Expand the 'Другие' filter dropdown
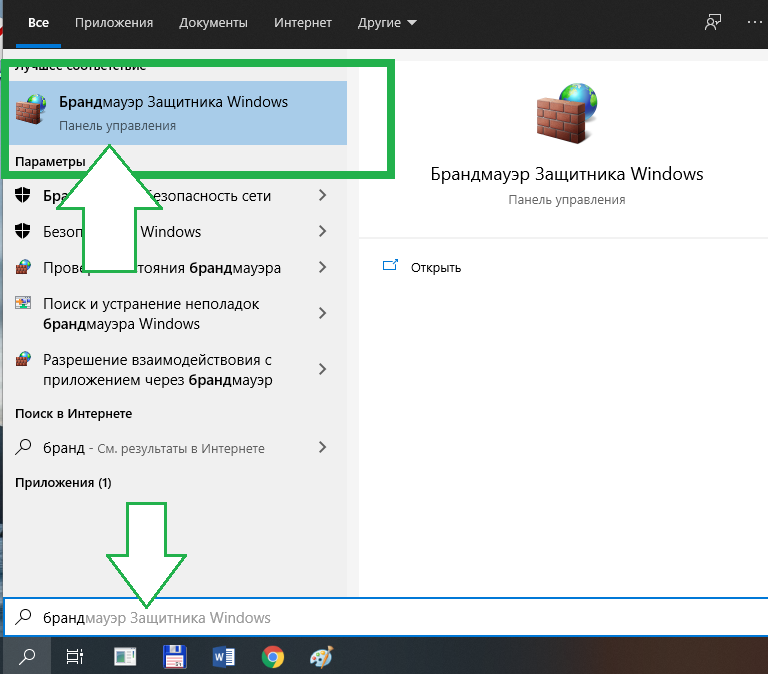 [x=388, y=21]
